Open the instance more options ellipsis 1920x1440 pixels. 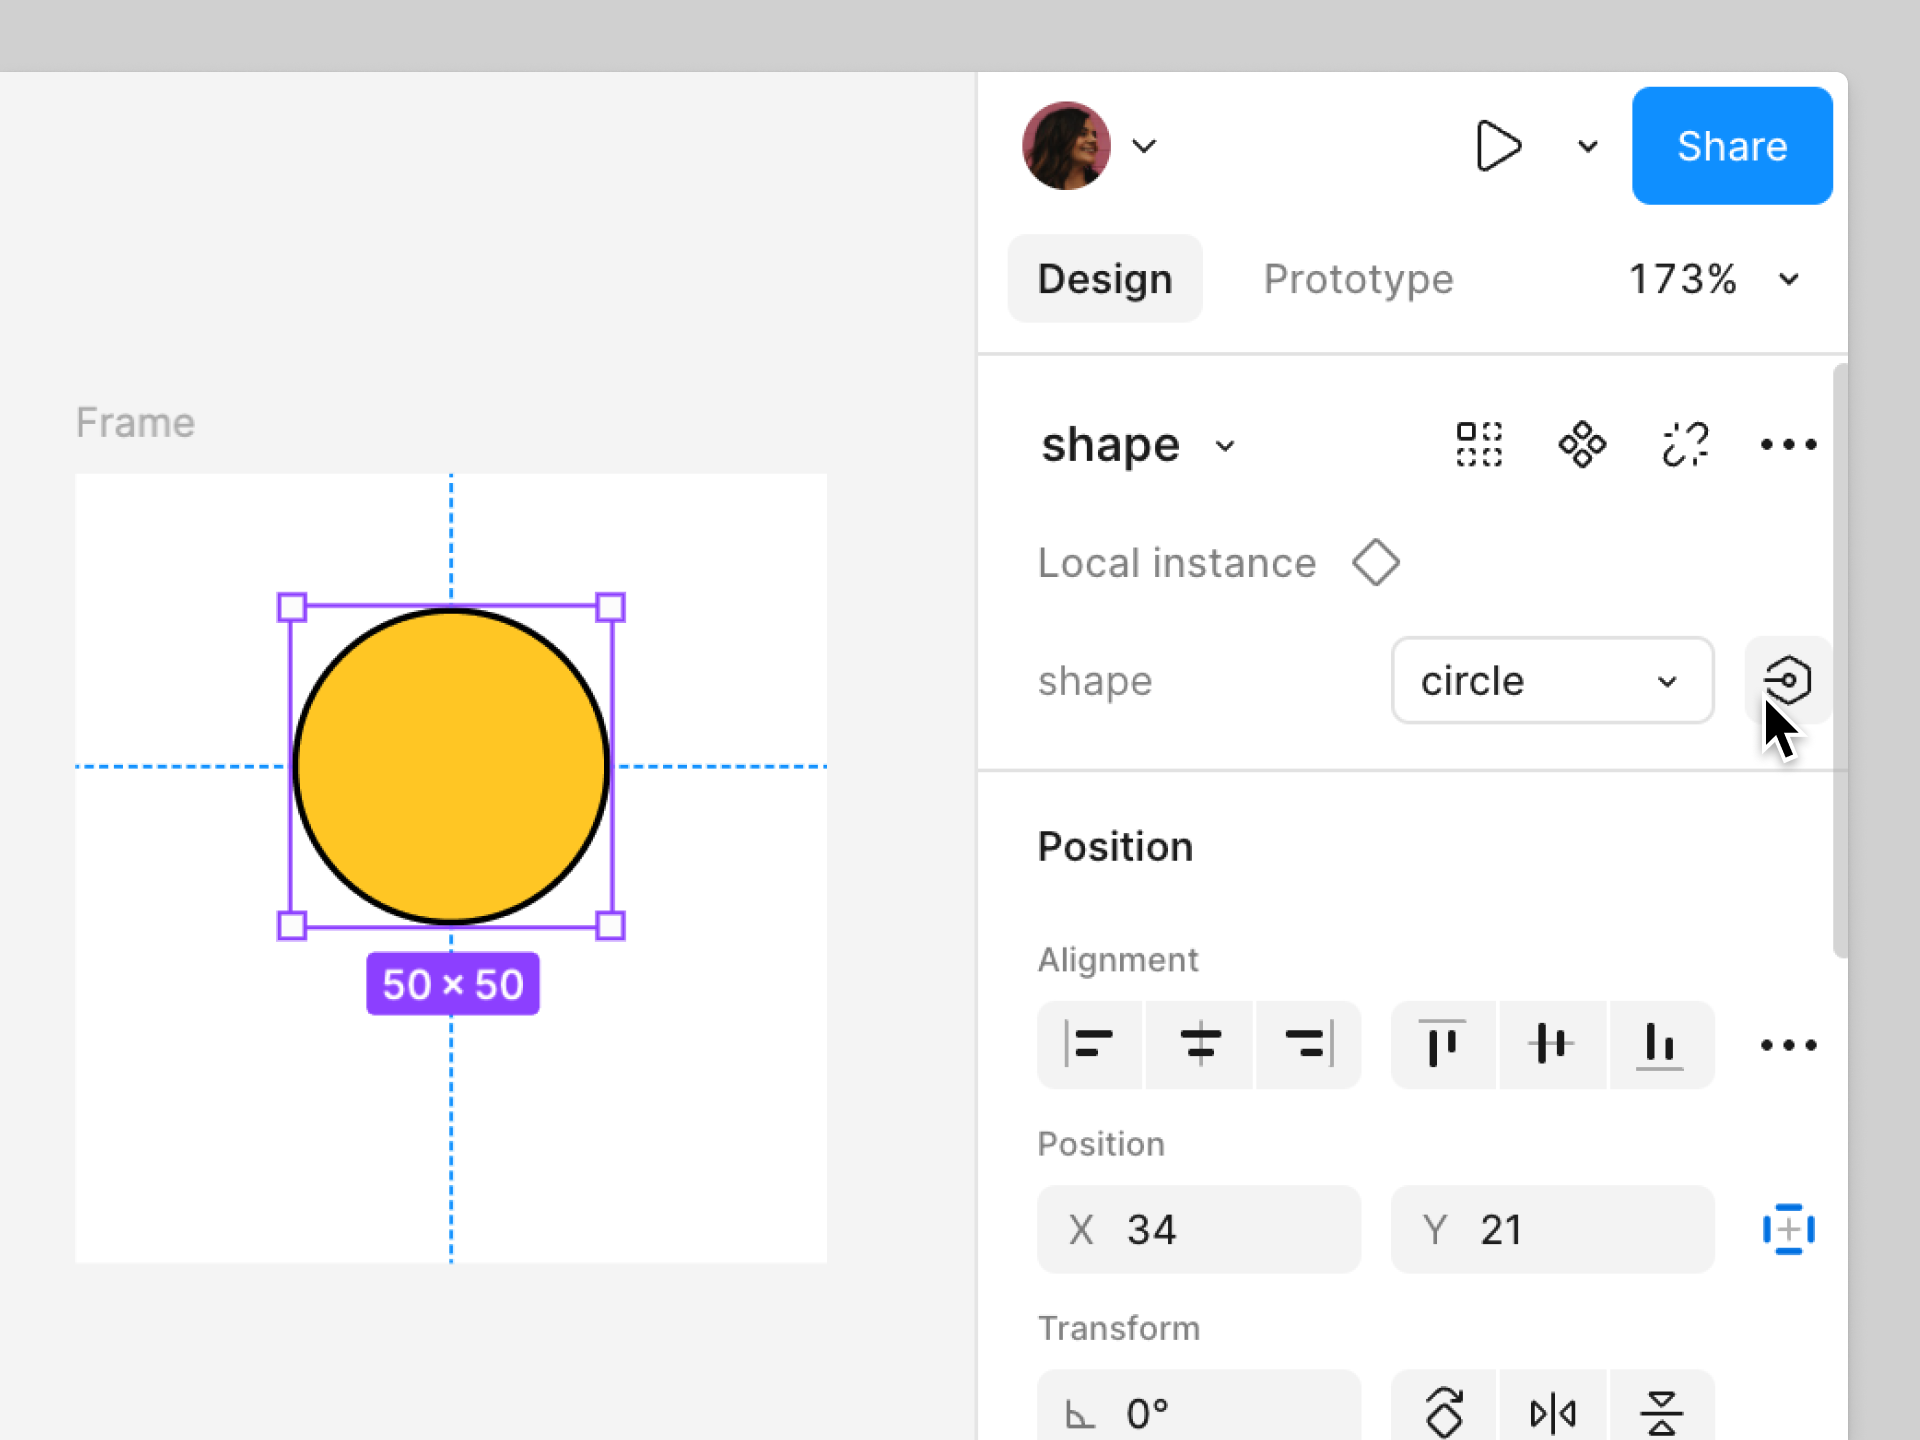pos(1788,445)
